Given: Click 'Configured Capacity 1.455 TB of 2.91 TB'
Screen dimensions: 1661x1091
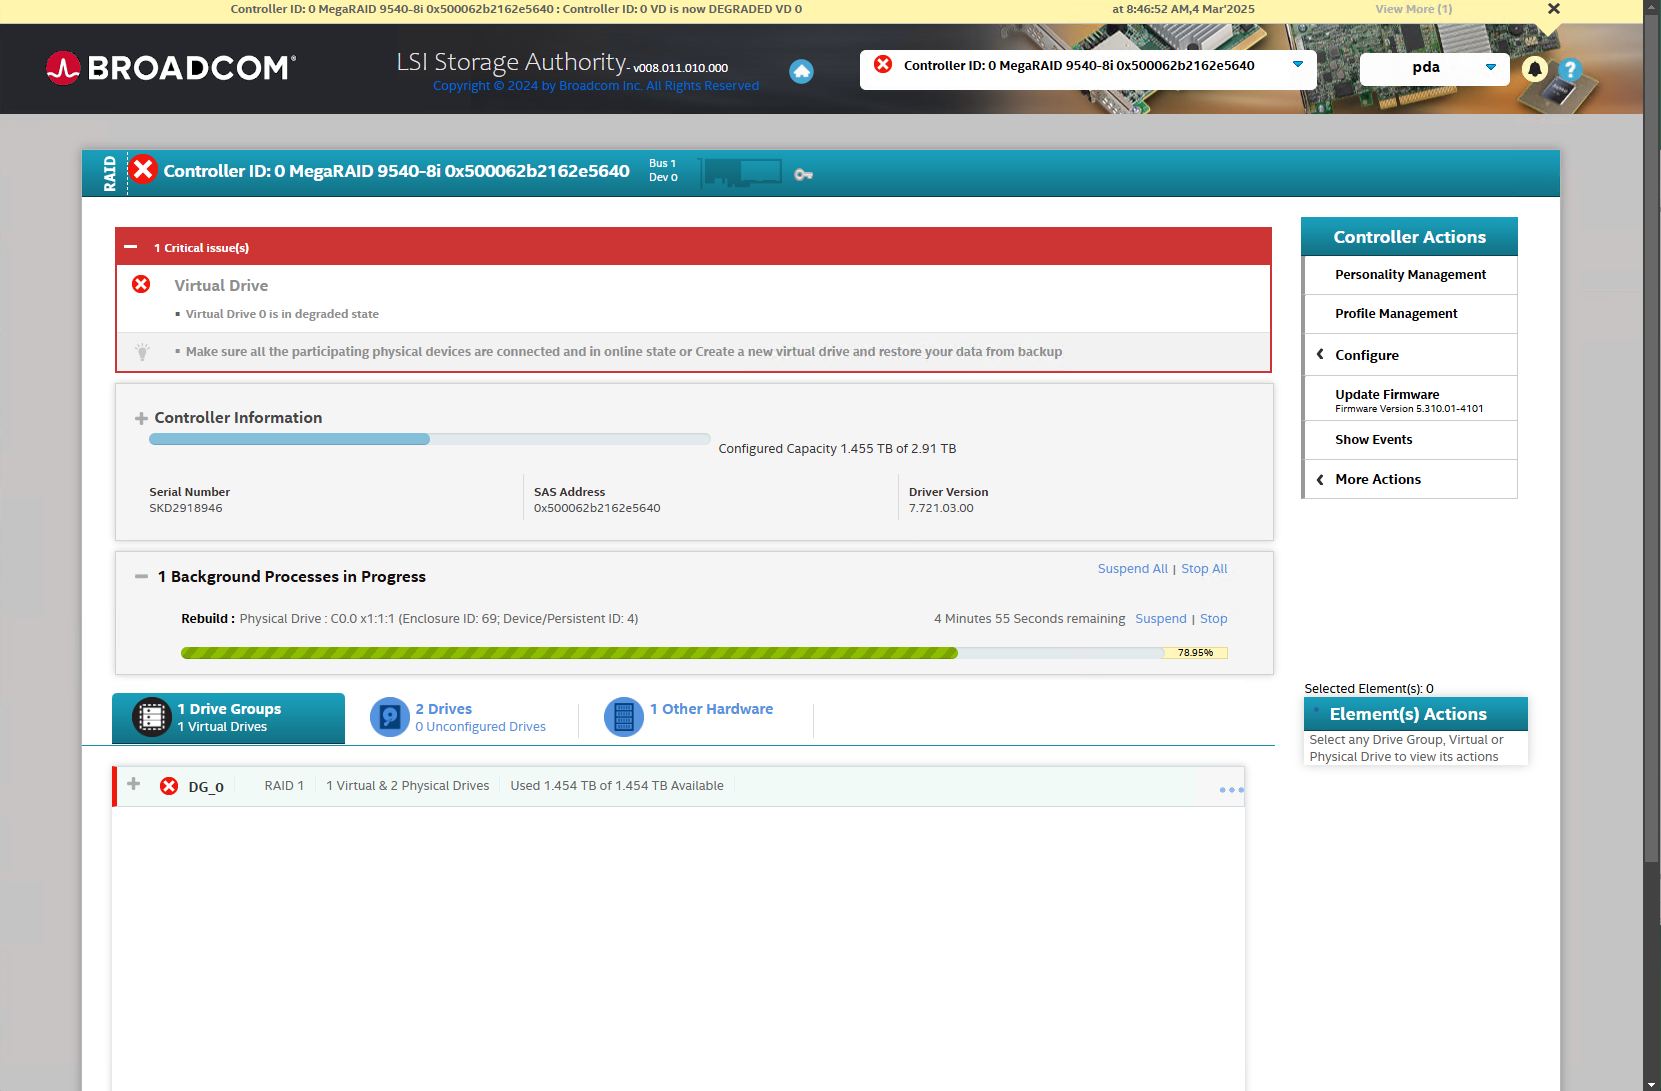Looking at the screenshot, I should click(x=837, y=449).
